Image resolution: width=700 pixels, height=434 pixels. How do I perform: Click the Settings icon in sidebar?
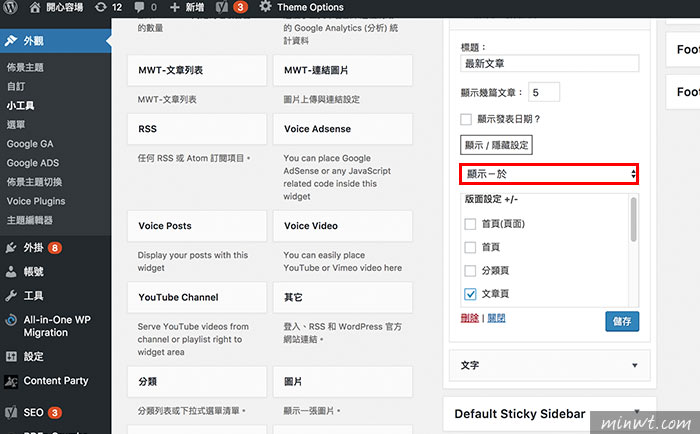point(11,356)
